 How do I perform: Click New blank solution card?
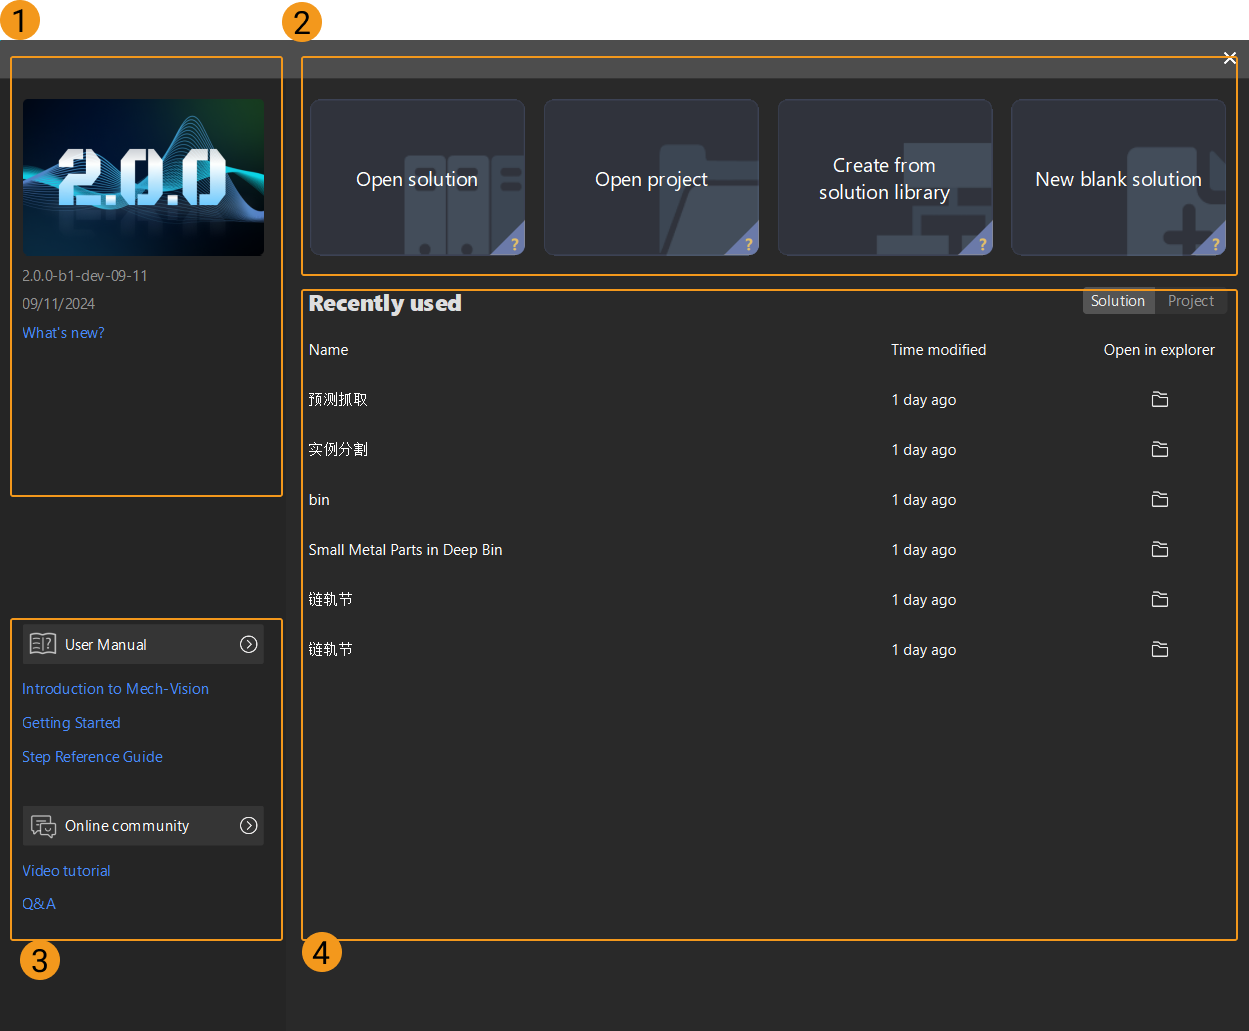point(1118,178)
